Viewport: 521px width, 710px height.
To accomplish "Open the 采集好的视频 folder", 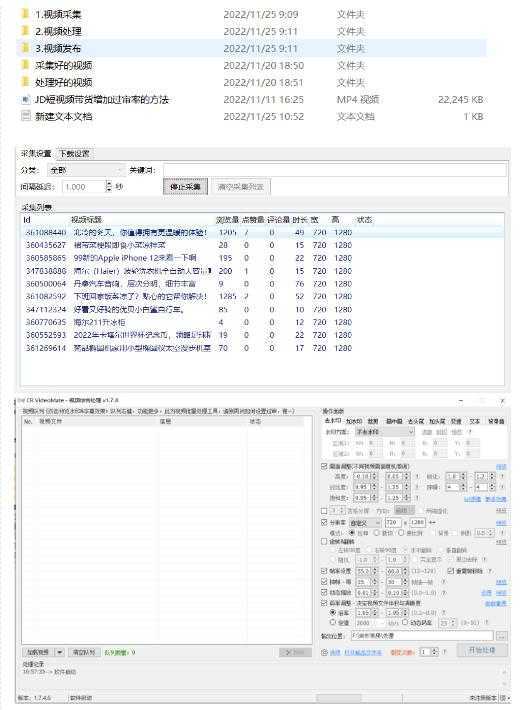I will click(63, 65).
